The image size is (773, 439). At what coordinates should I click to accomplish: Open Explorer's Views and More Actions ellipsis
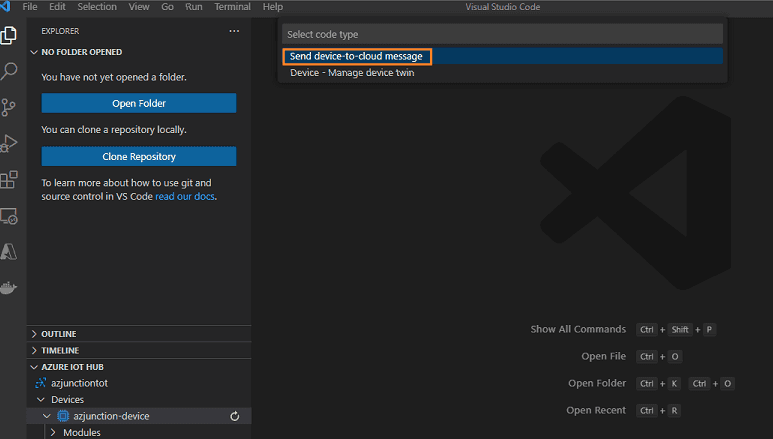pos(234,31)
